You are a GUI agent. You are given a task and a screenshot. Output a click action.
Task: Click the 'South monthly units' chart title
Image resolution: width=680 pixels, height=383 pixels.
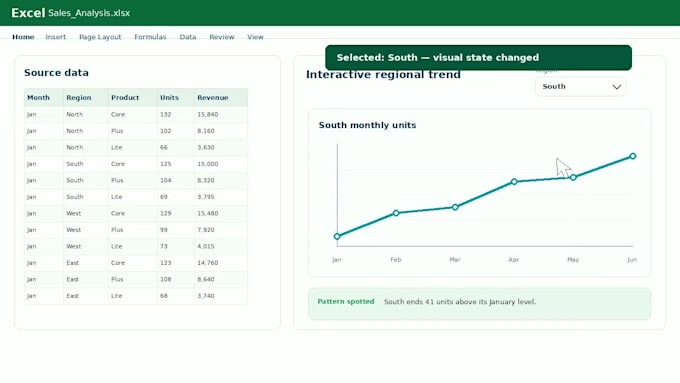(367, 125)
